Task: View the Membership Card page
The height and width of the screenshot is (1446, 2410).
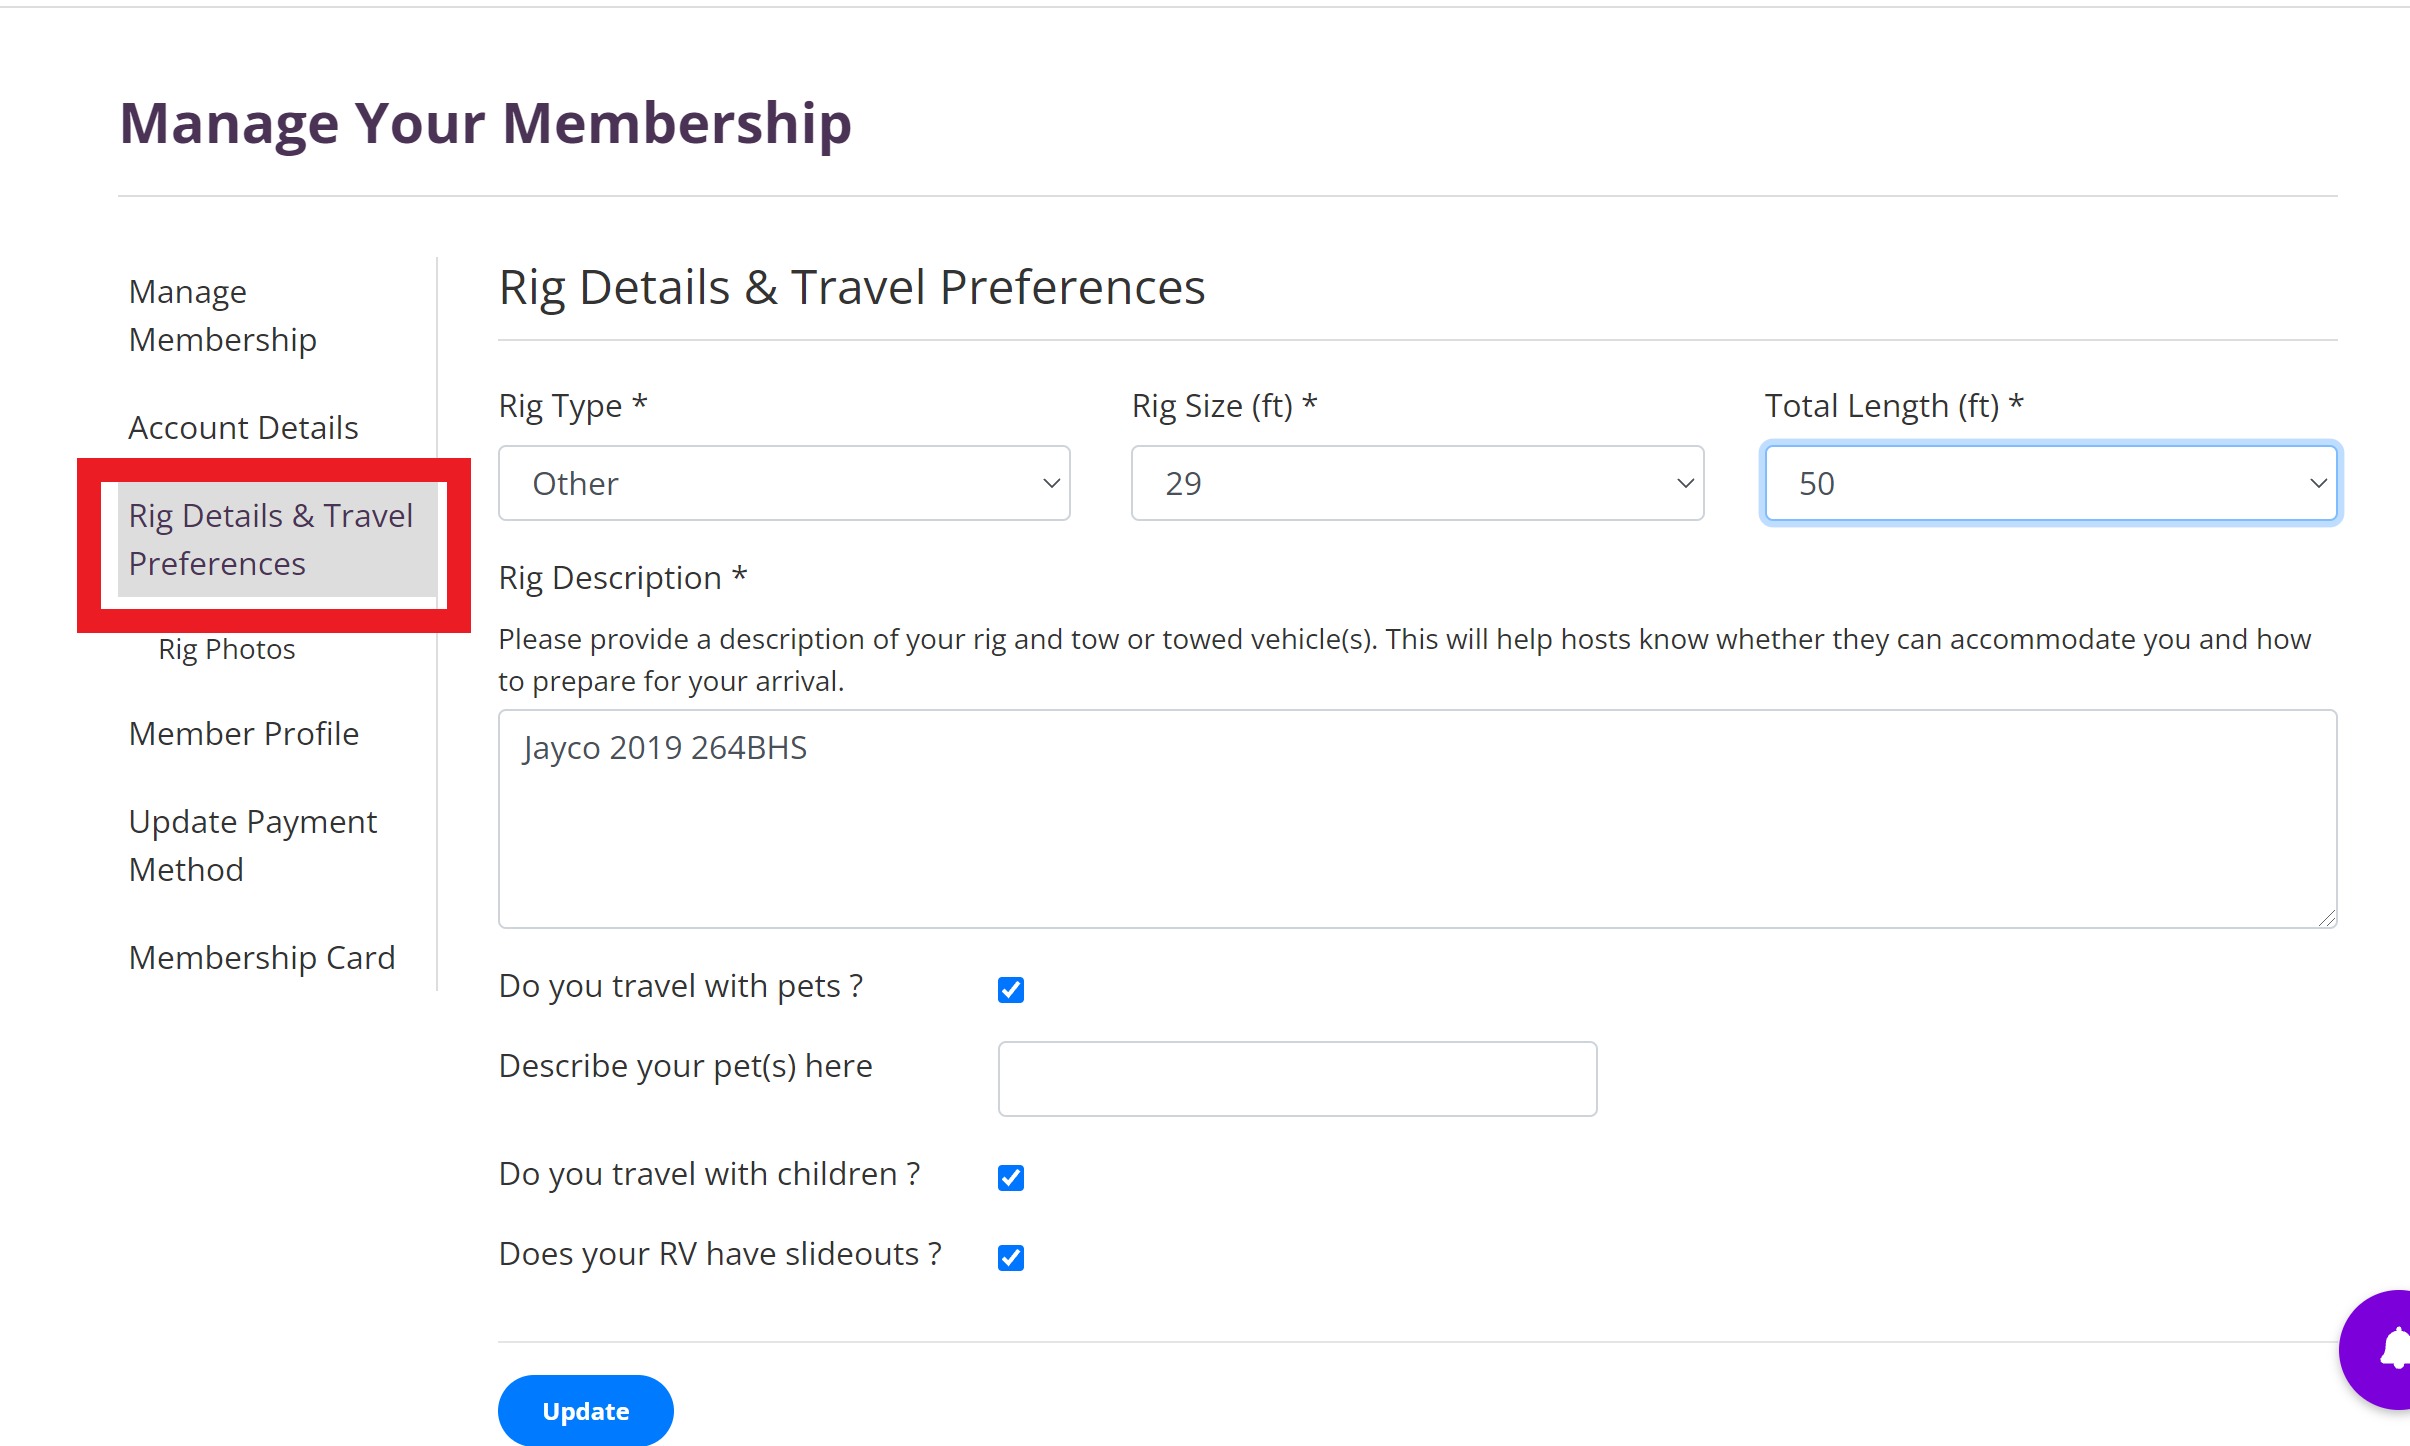Action: (262, 958)
